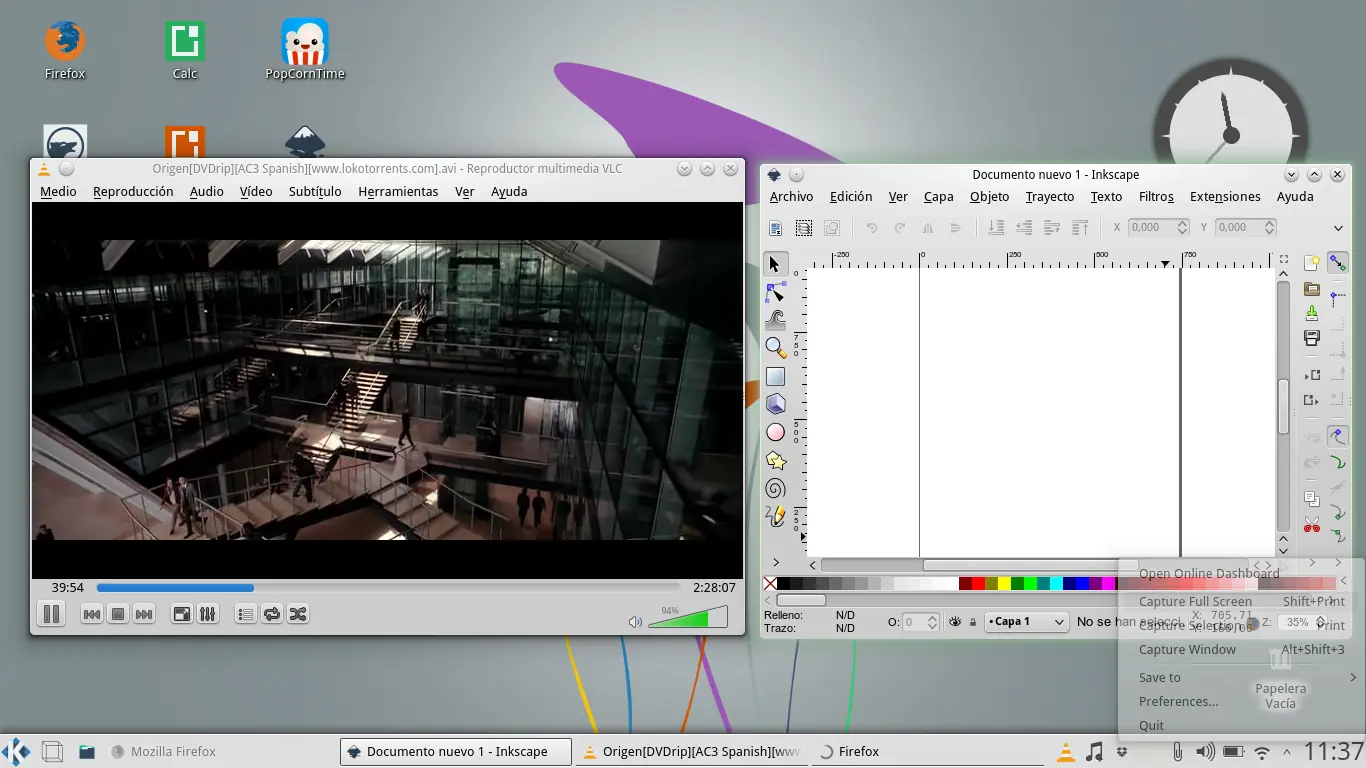Select the Inkscape freehand pencil tool

coord(775,517)
